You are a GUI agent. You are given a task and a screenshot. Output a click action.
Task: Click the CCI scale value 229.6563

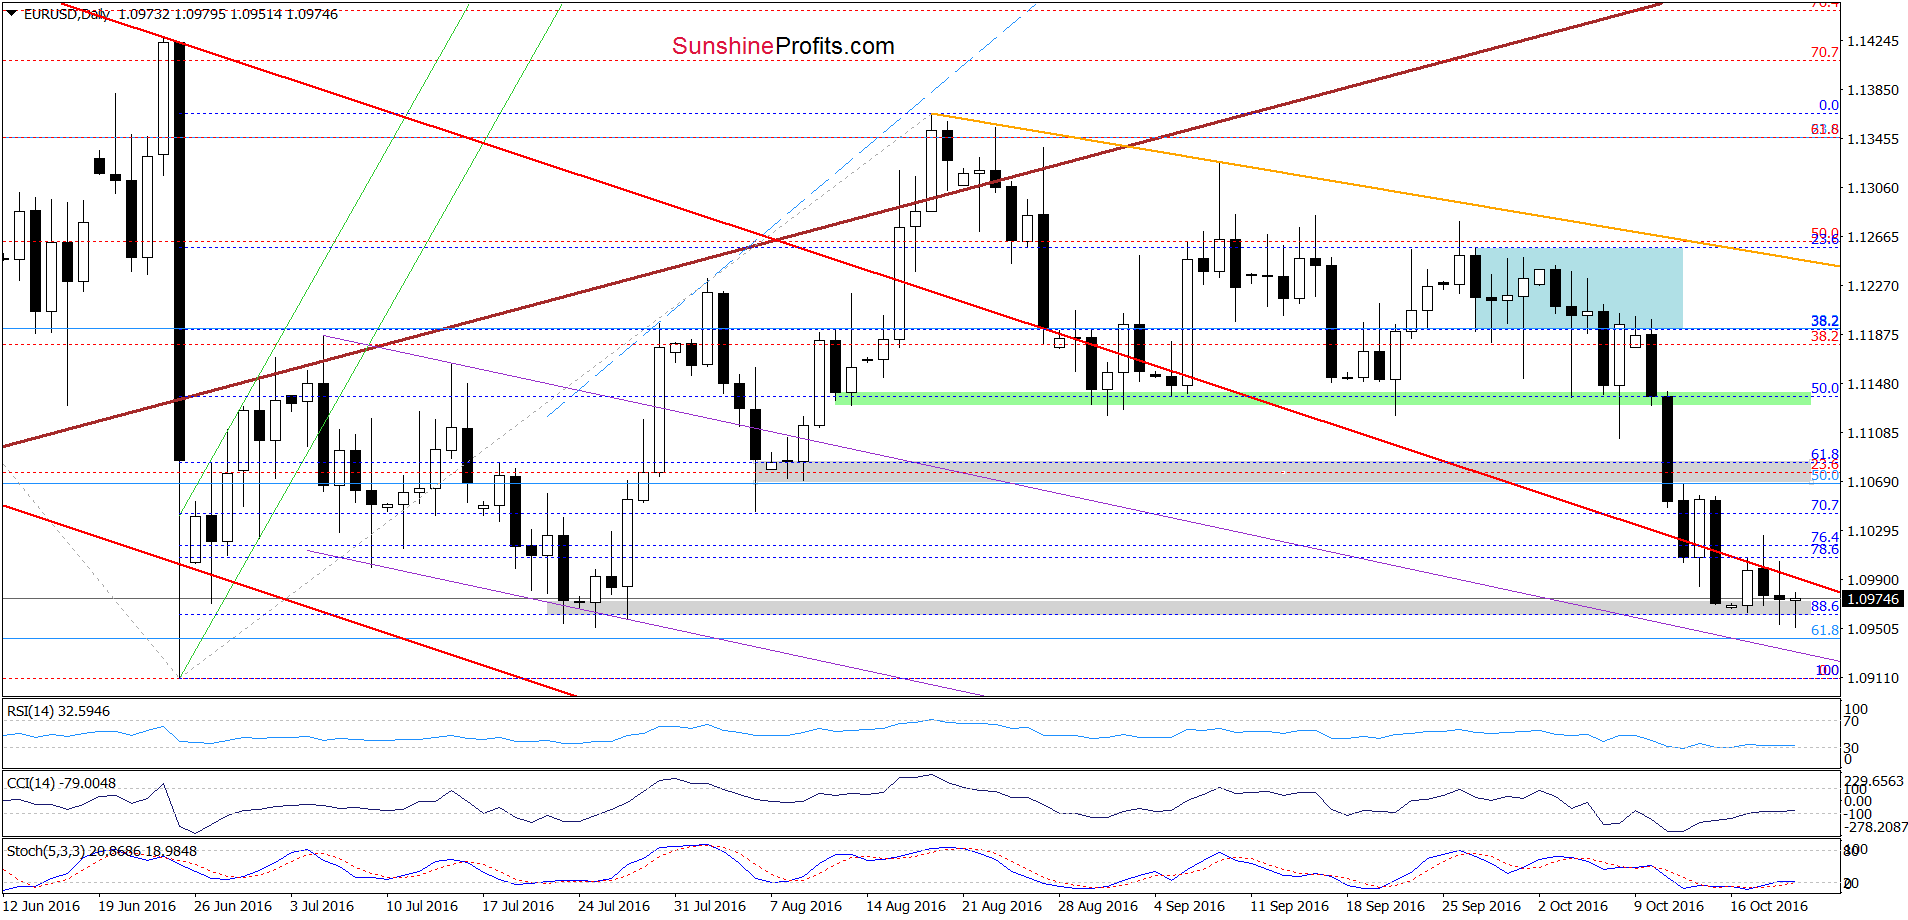(x=1874, y=781)
